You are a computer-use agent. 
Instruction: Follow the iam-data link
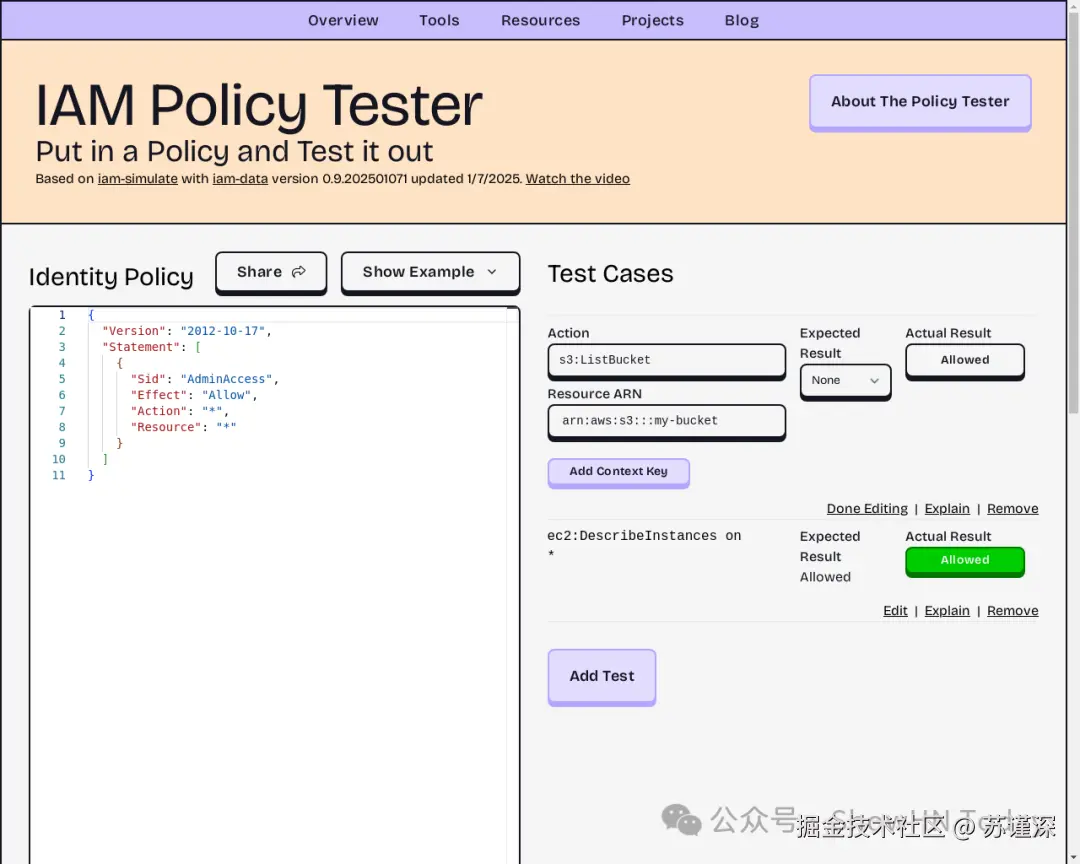(x=240, y=179)
